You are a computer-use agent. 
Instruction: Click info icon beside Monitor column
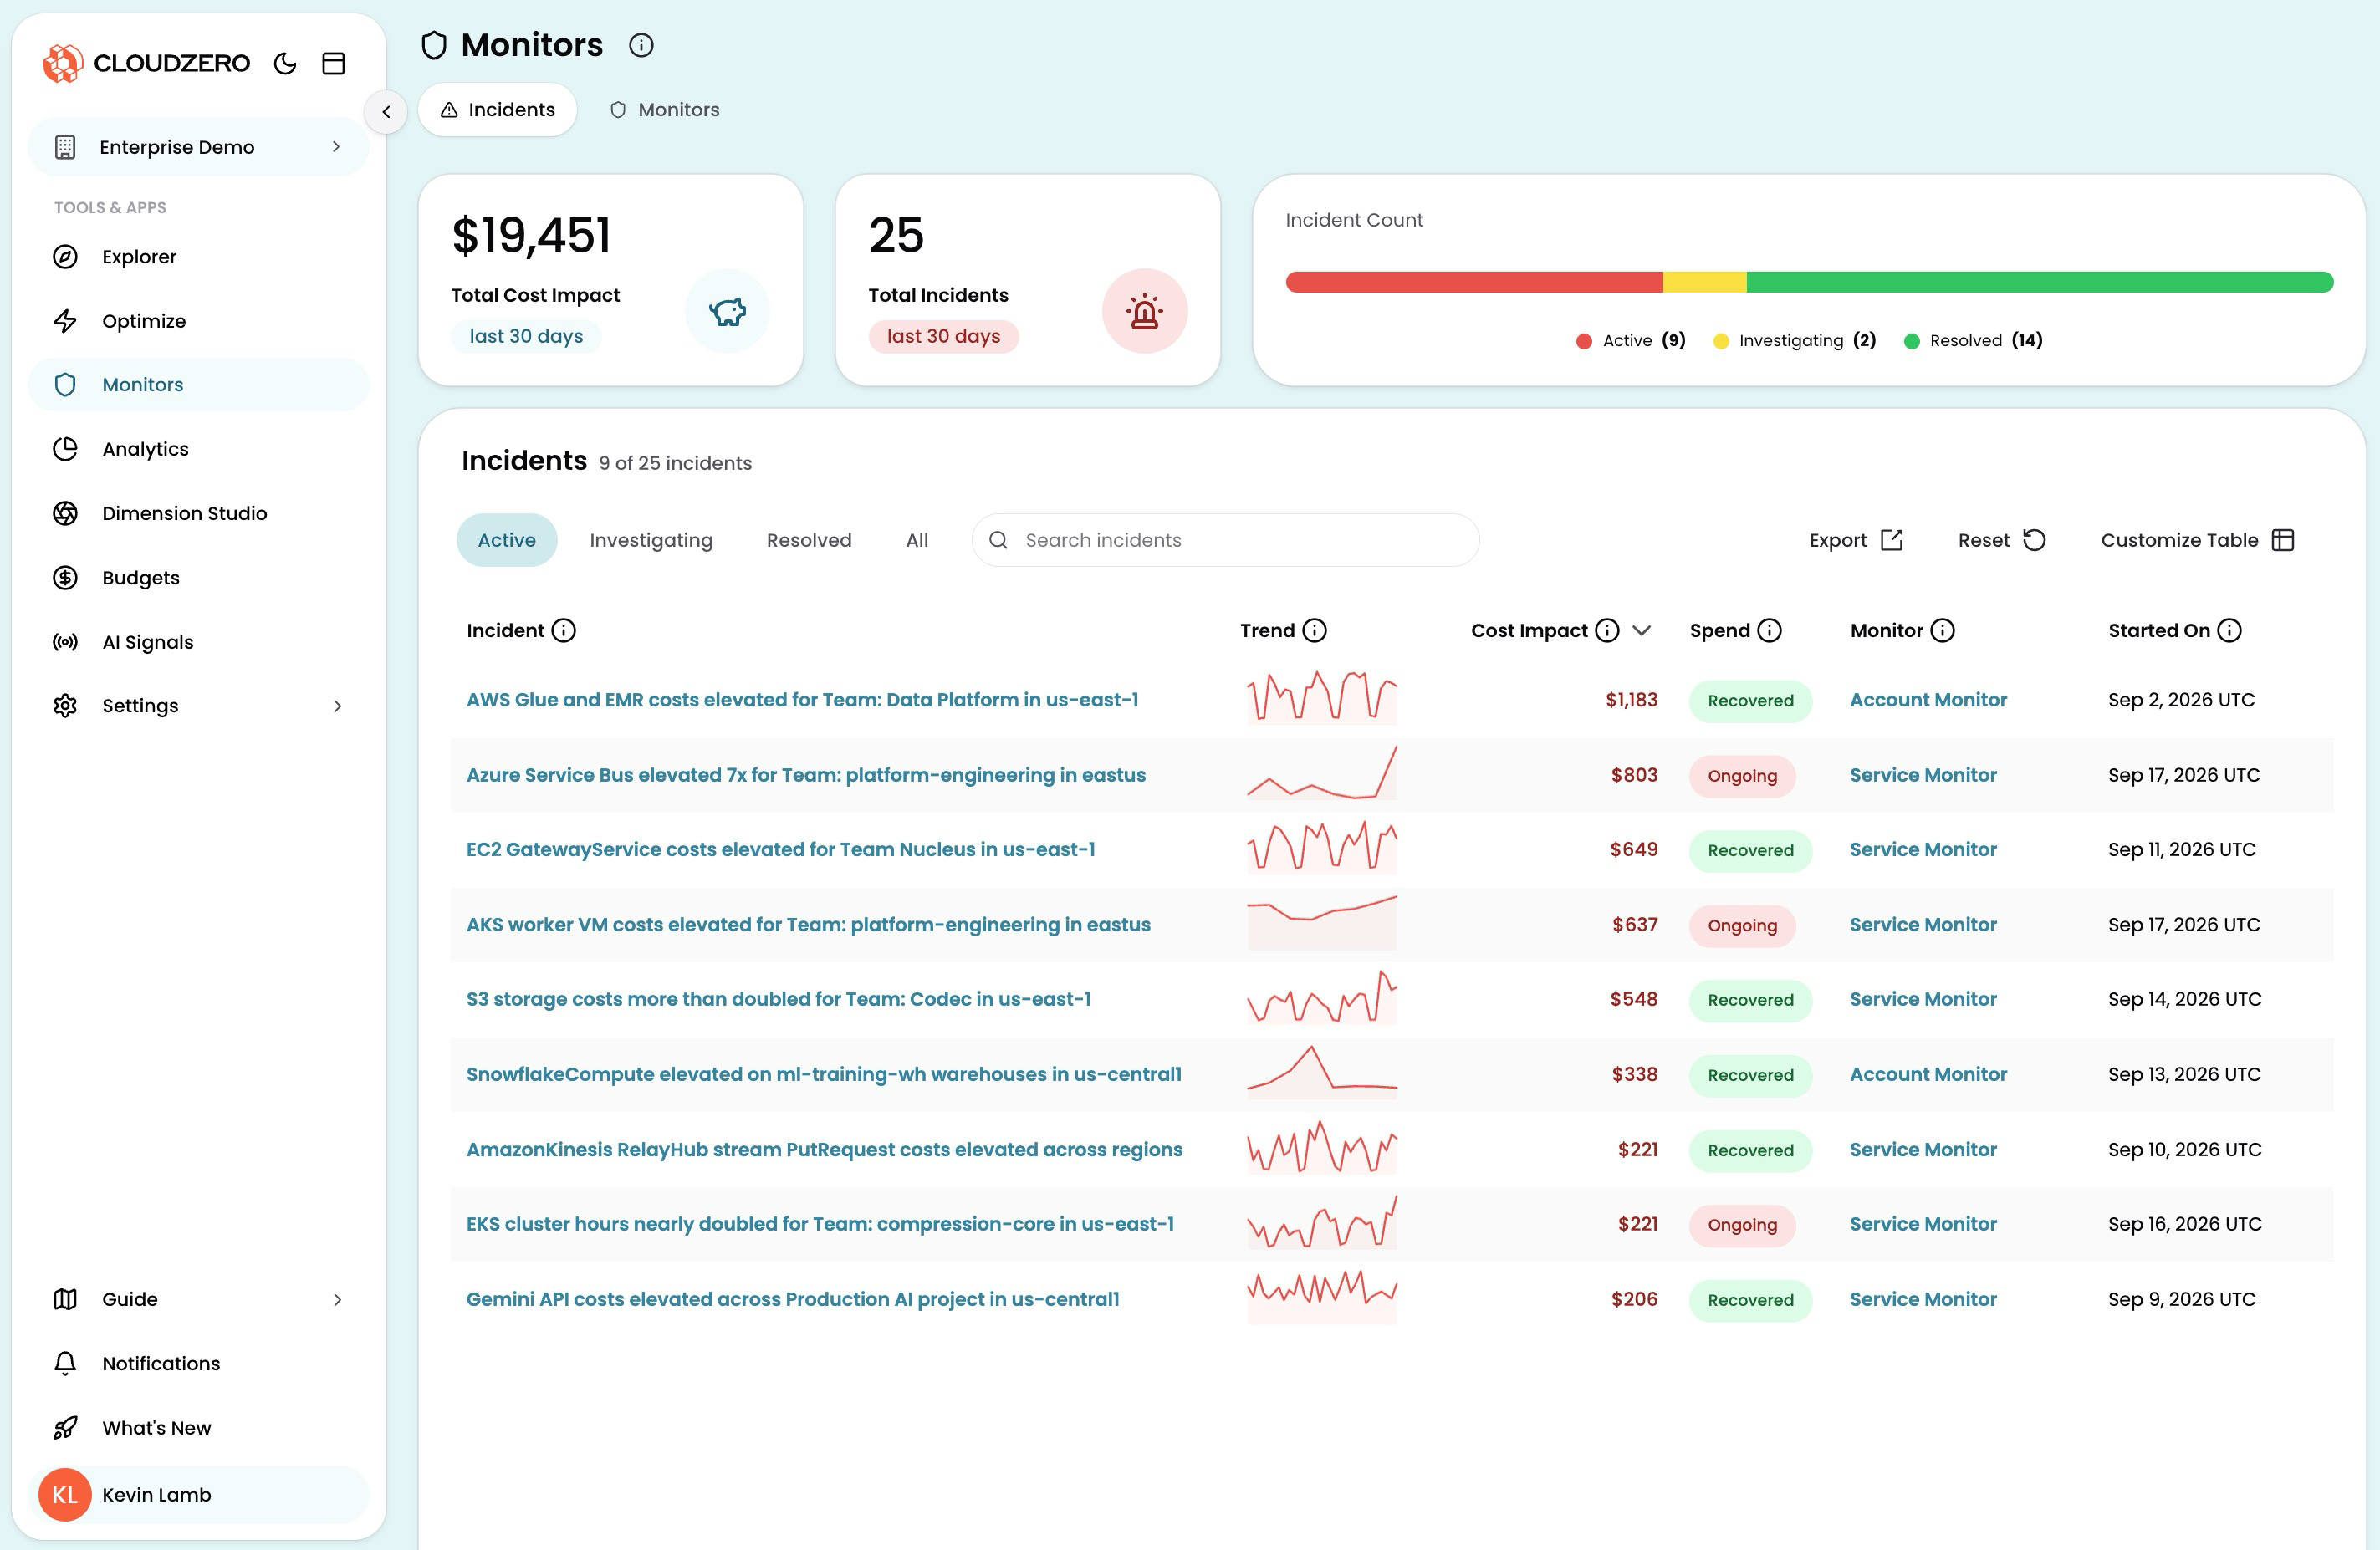1942,630
